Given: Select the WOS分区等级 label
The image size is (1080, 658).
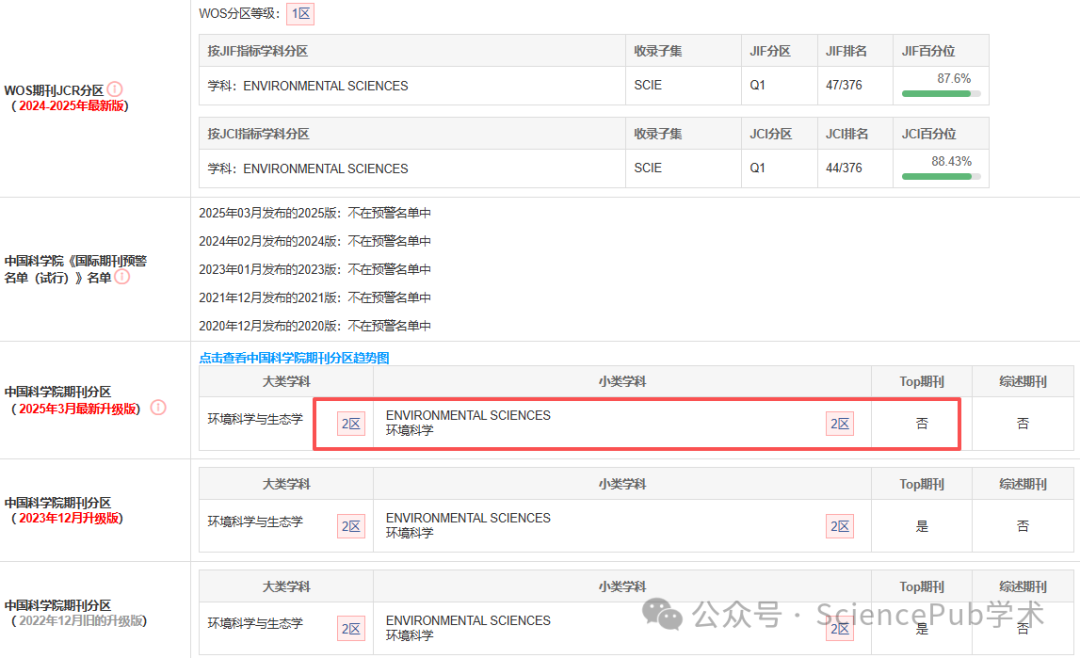Looking at the screenshot, I should pos(239,14).
